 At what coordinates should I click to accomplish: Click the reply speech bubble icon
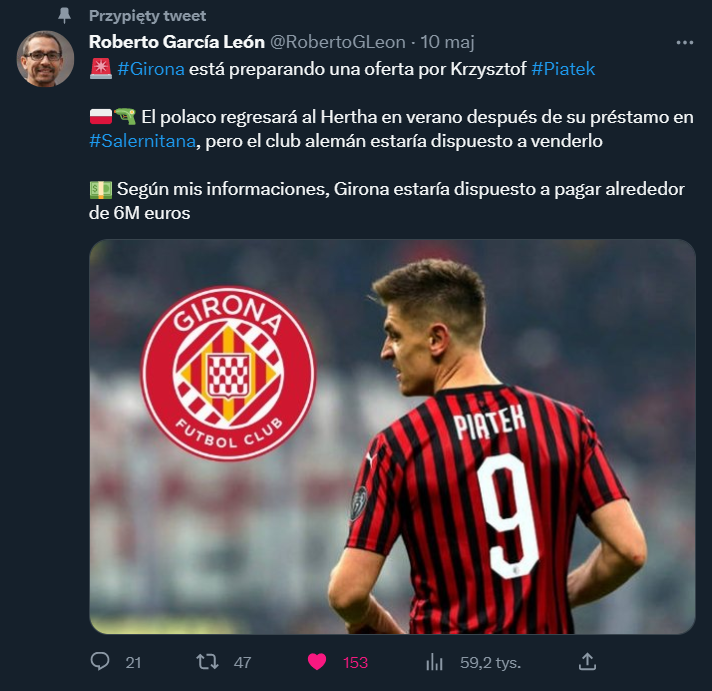pyautogui.click(x=100, y=662)
